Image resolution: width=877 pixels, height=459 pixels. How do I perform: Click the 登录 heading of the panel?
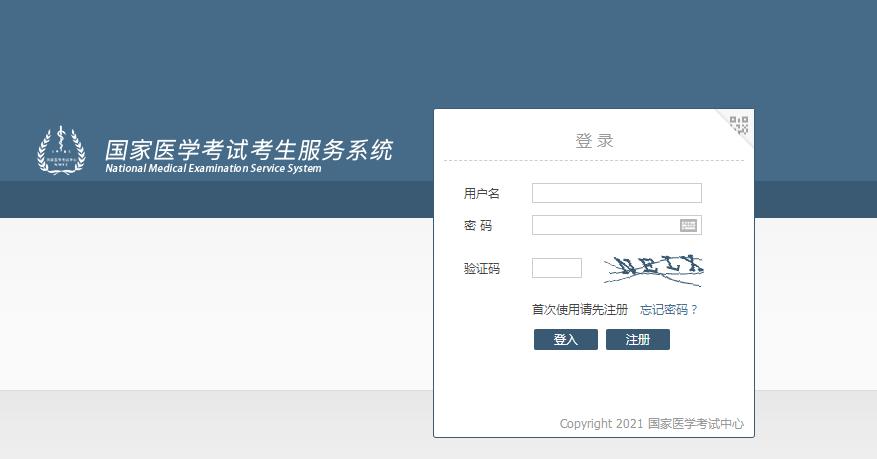594,141
